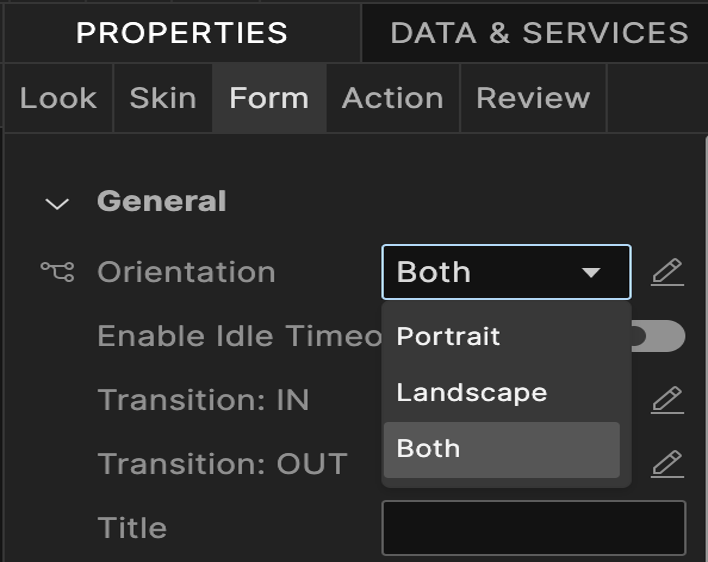Pick the highlighted Both option in list
The image size is (708, 562).
428,448
